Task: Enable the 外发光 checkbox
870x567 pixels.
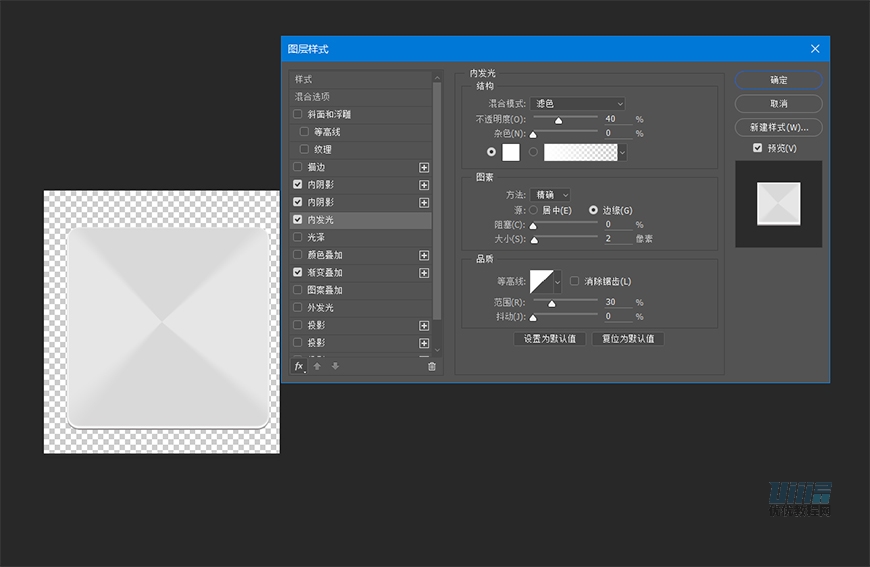Action: [x=297, y=307]
